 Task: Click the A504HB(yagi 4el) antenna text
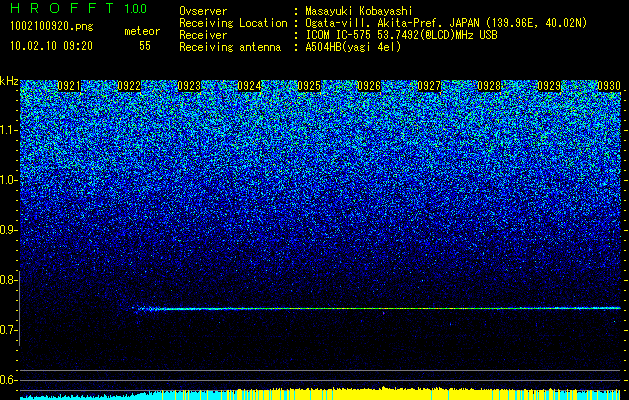353,47
